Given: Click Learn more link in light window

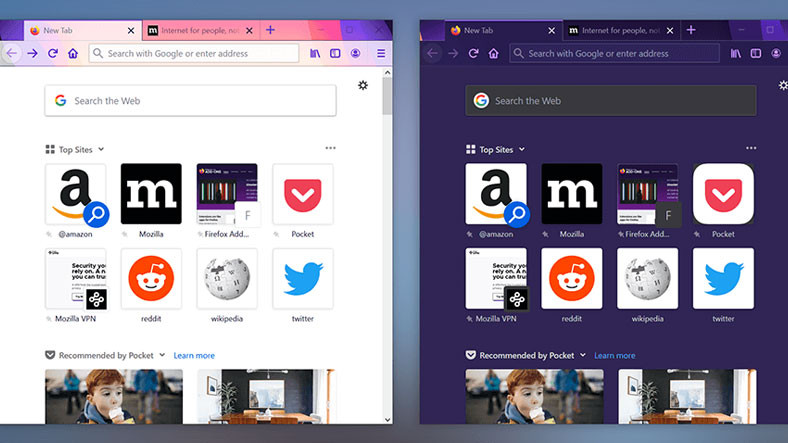Looking at the screenshot, I should pyautogui.click(x=194, y=356).
